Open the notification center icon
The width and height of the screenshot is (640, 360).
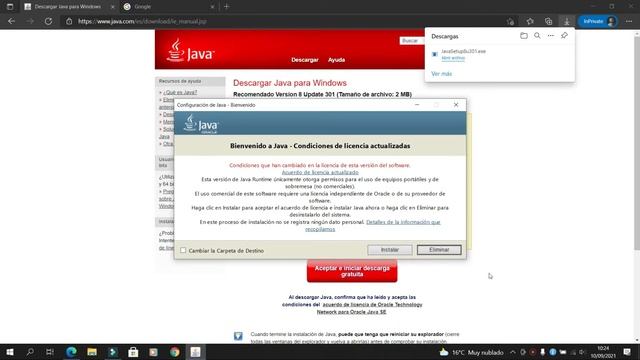[x=627, y=352]
